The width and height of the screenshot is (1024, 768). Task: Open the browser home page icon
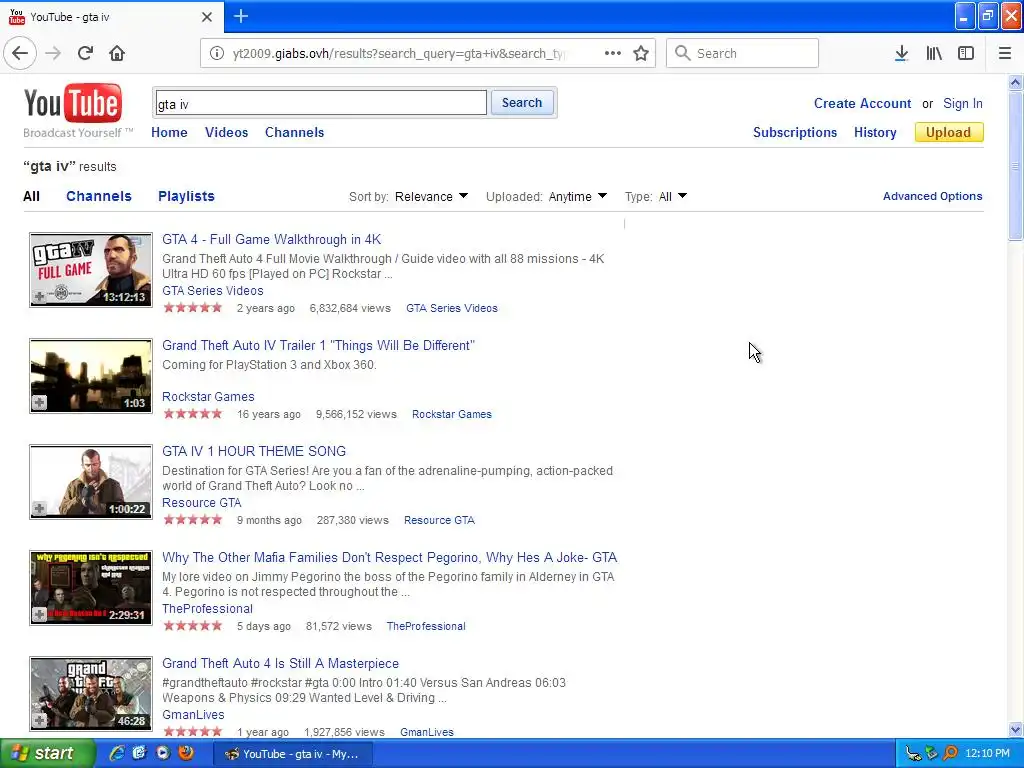point(117,53)
